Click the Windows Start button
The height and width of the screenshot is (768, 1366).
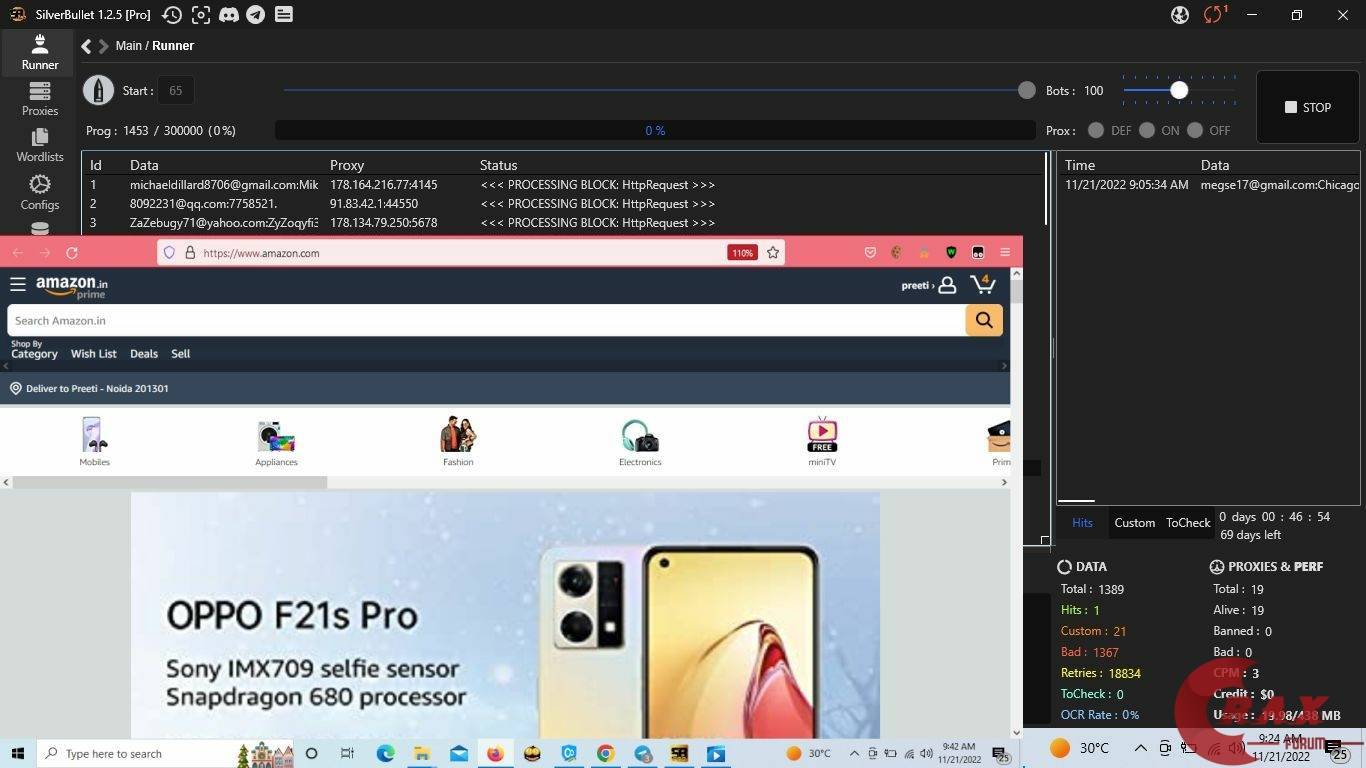pyautogui.click(x=18, y=754)
